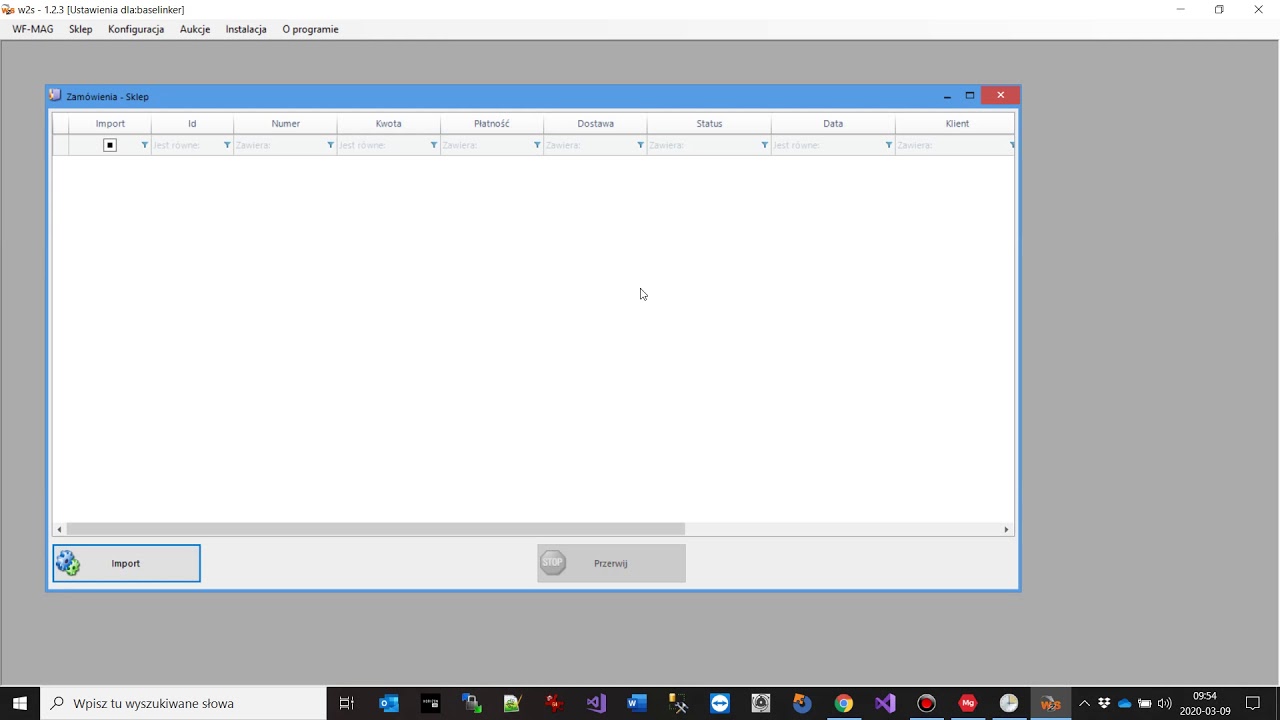Open the Dostawa column filter funnel

(640, 145)
